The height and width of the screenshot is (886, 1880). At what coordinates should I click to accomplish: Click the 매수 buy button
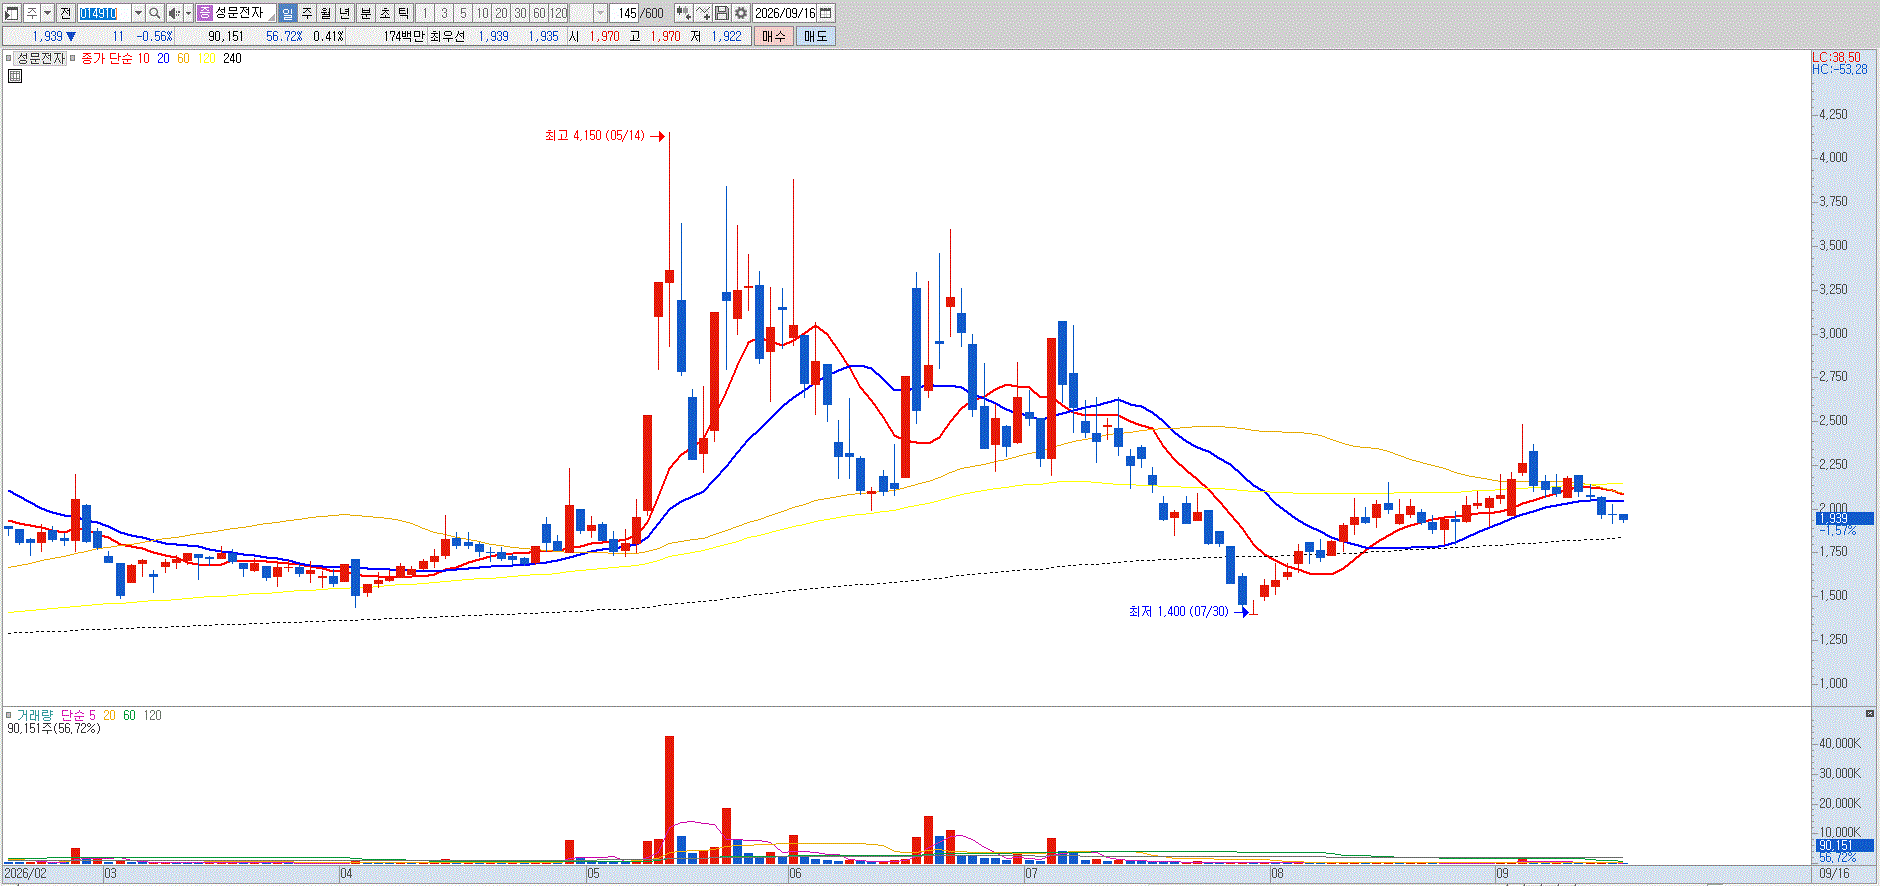pyautogui.click(x=773, y=36)
